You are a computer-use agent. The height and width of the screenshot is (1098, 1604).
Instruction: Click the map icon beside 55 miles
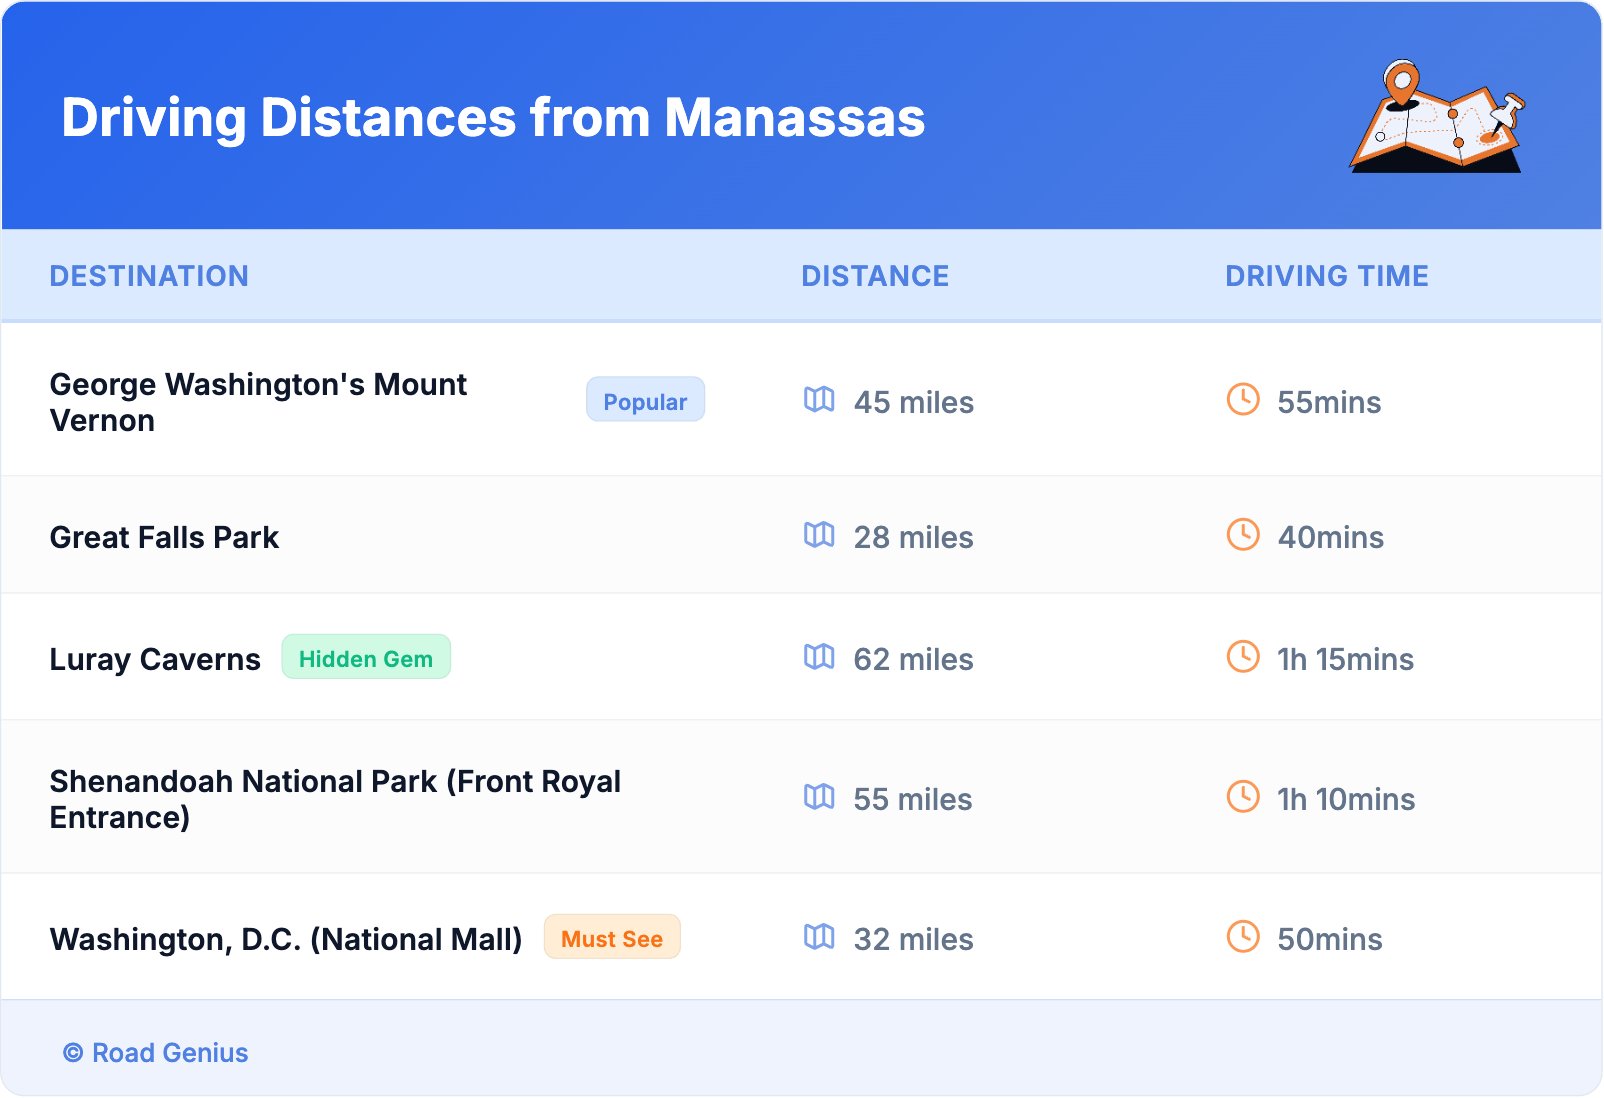click(x=819, y=797)
